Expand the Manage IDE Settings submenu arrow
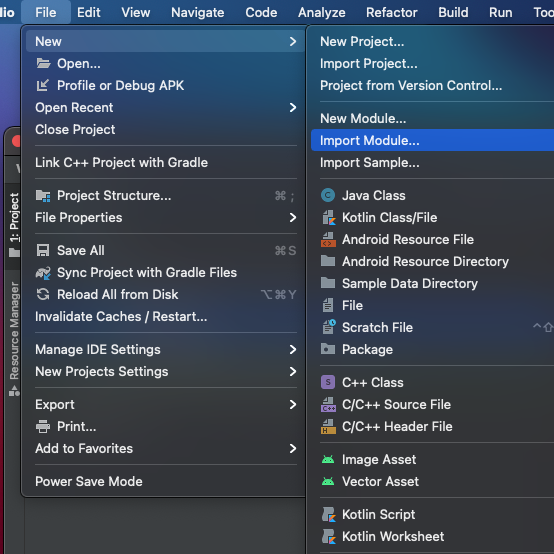The width and height of the screenshot is (554, 554). 293,349
